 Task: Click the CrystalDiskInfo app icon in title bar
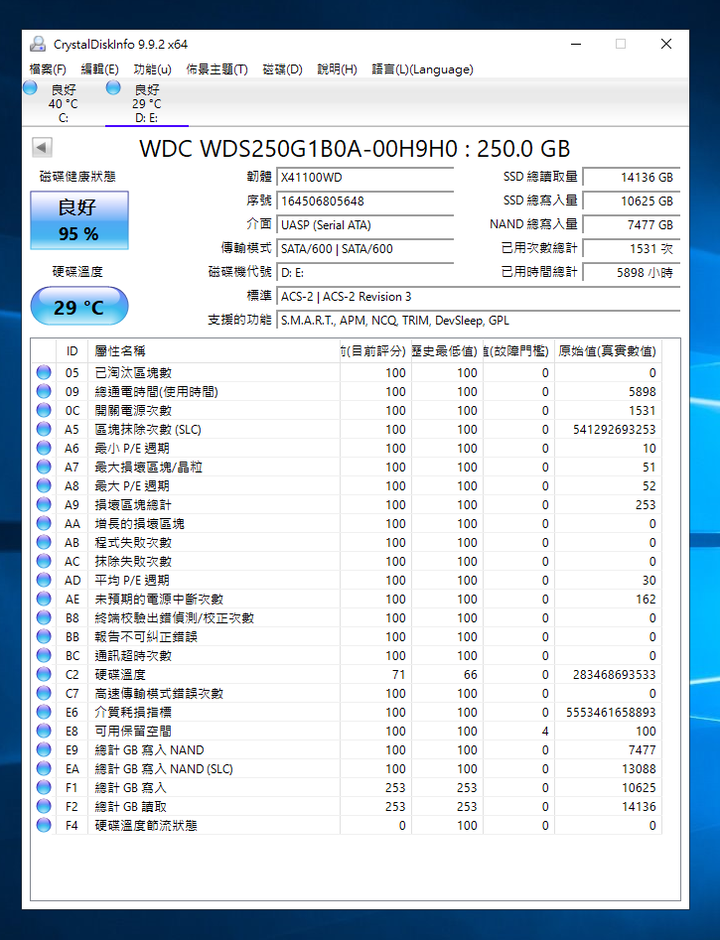click(38, 44)
